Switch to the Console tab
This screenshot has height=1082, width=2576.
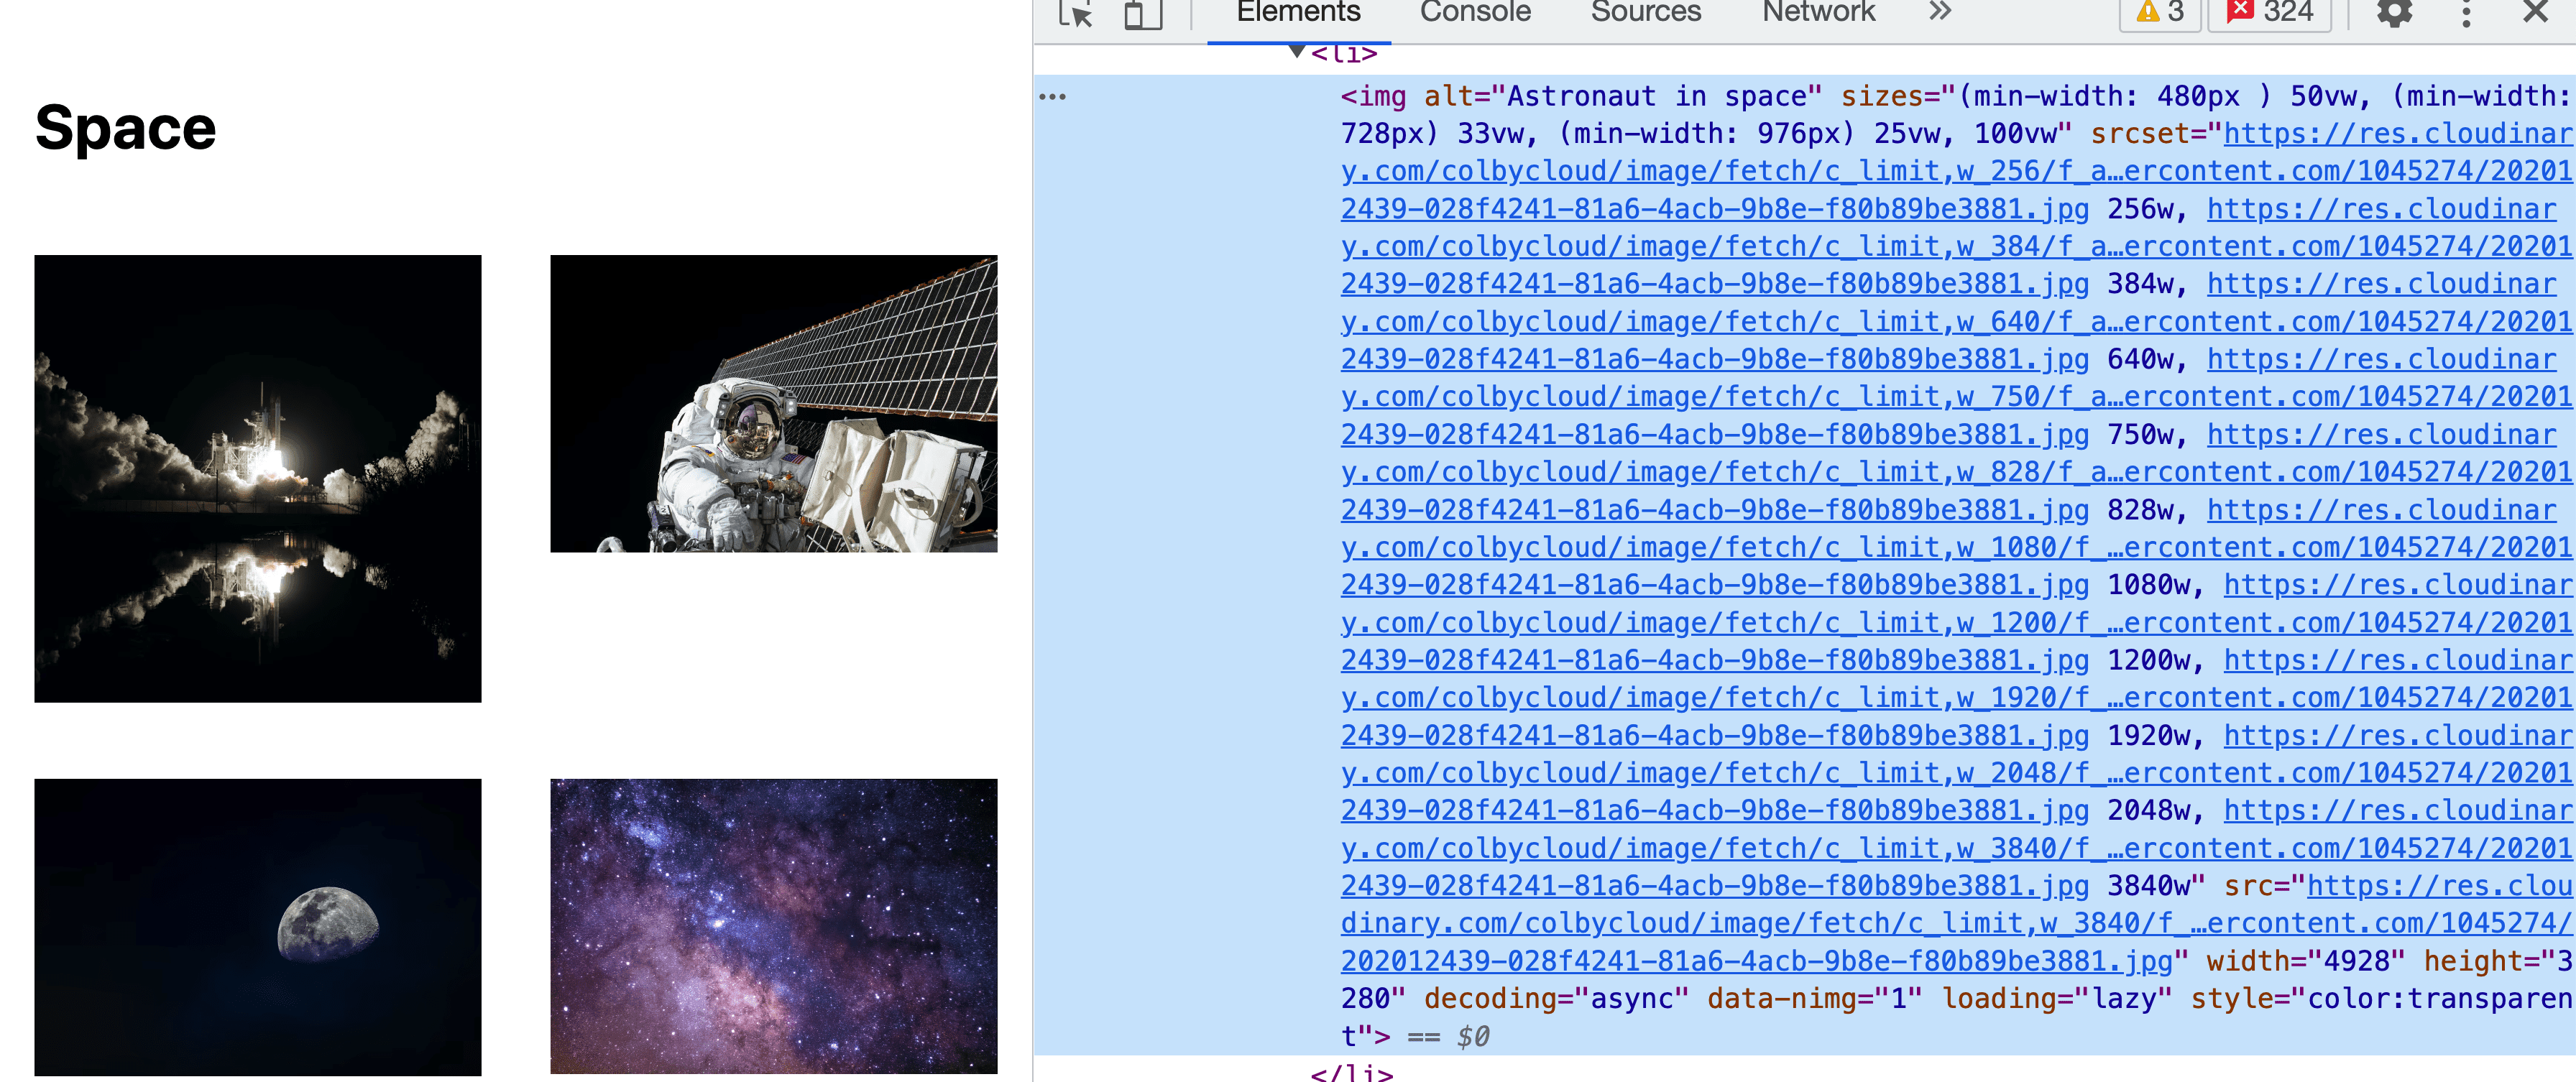coord(1475,12)
